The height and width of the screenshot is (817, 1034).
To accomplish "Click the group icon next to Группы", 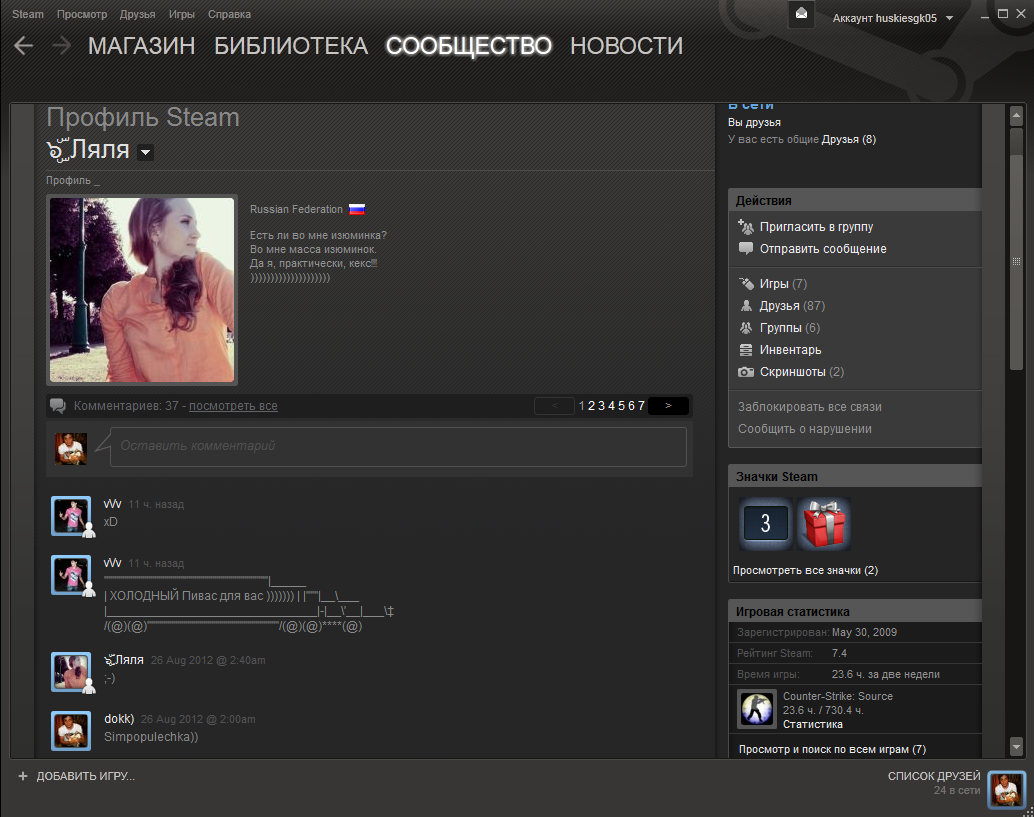I will (x=746, y=328).
